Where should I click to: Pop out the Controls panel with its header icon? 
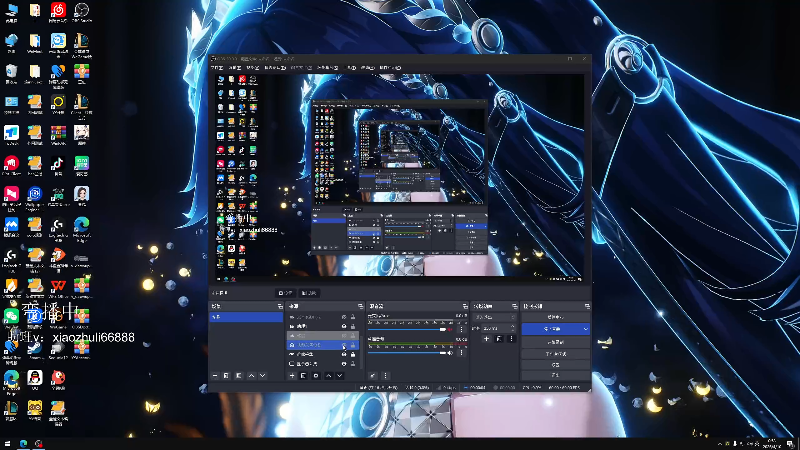point(587,307)
